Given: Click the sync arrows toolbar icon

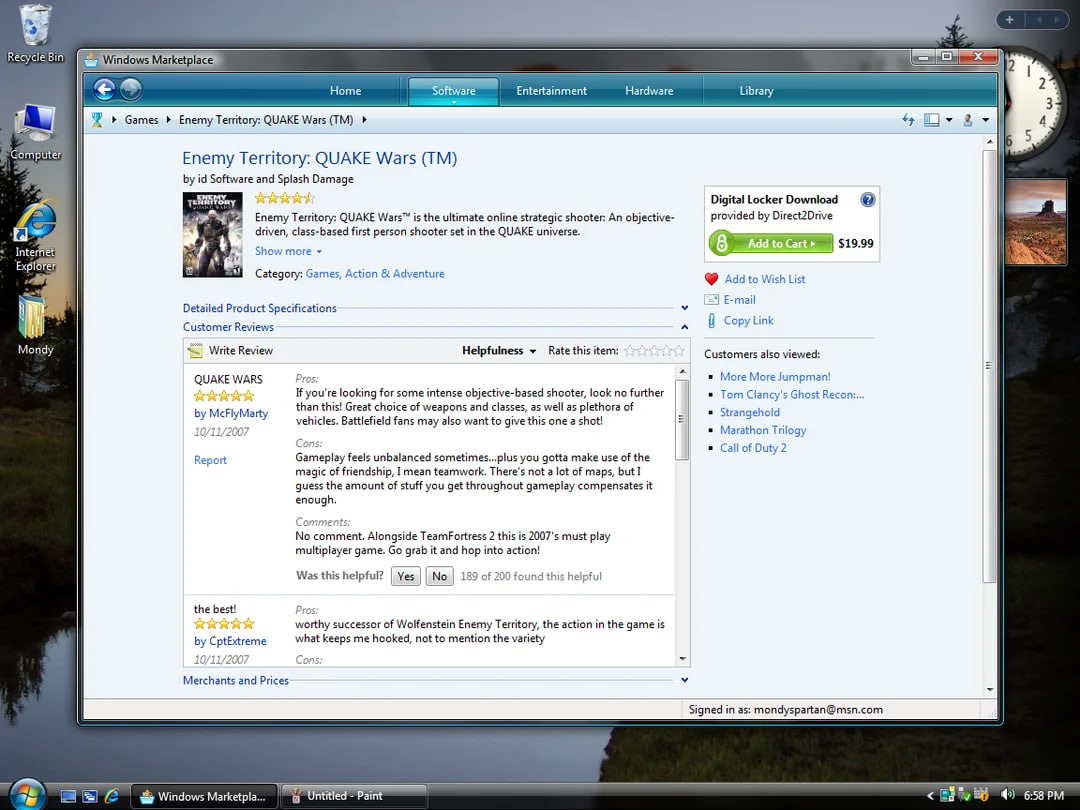Looking at the screenshot, I should [x=908, y=120].
